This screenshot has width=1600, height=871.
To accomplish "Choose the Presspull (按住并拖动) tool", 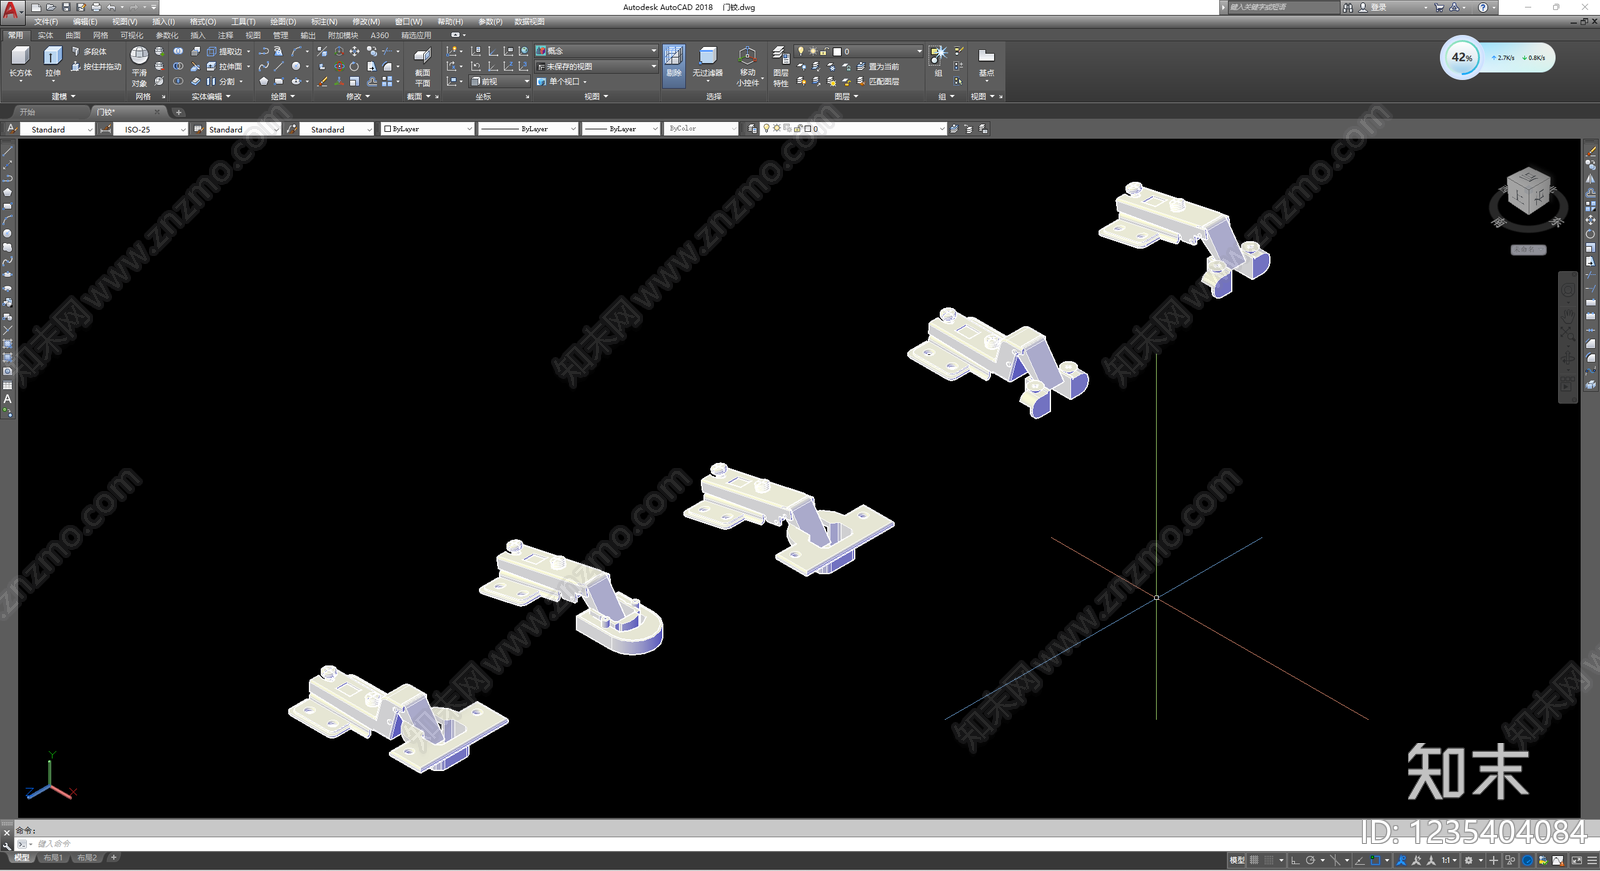I will point(96,67).
